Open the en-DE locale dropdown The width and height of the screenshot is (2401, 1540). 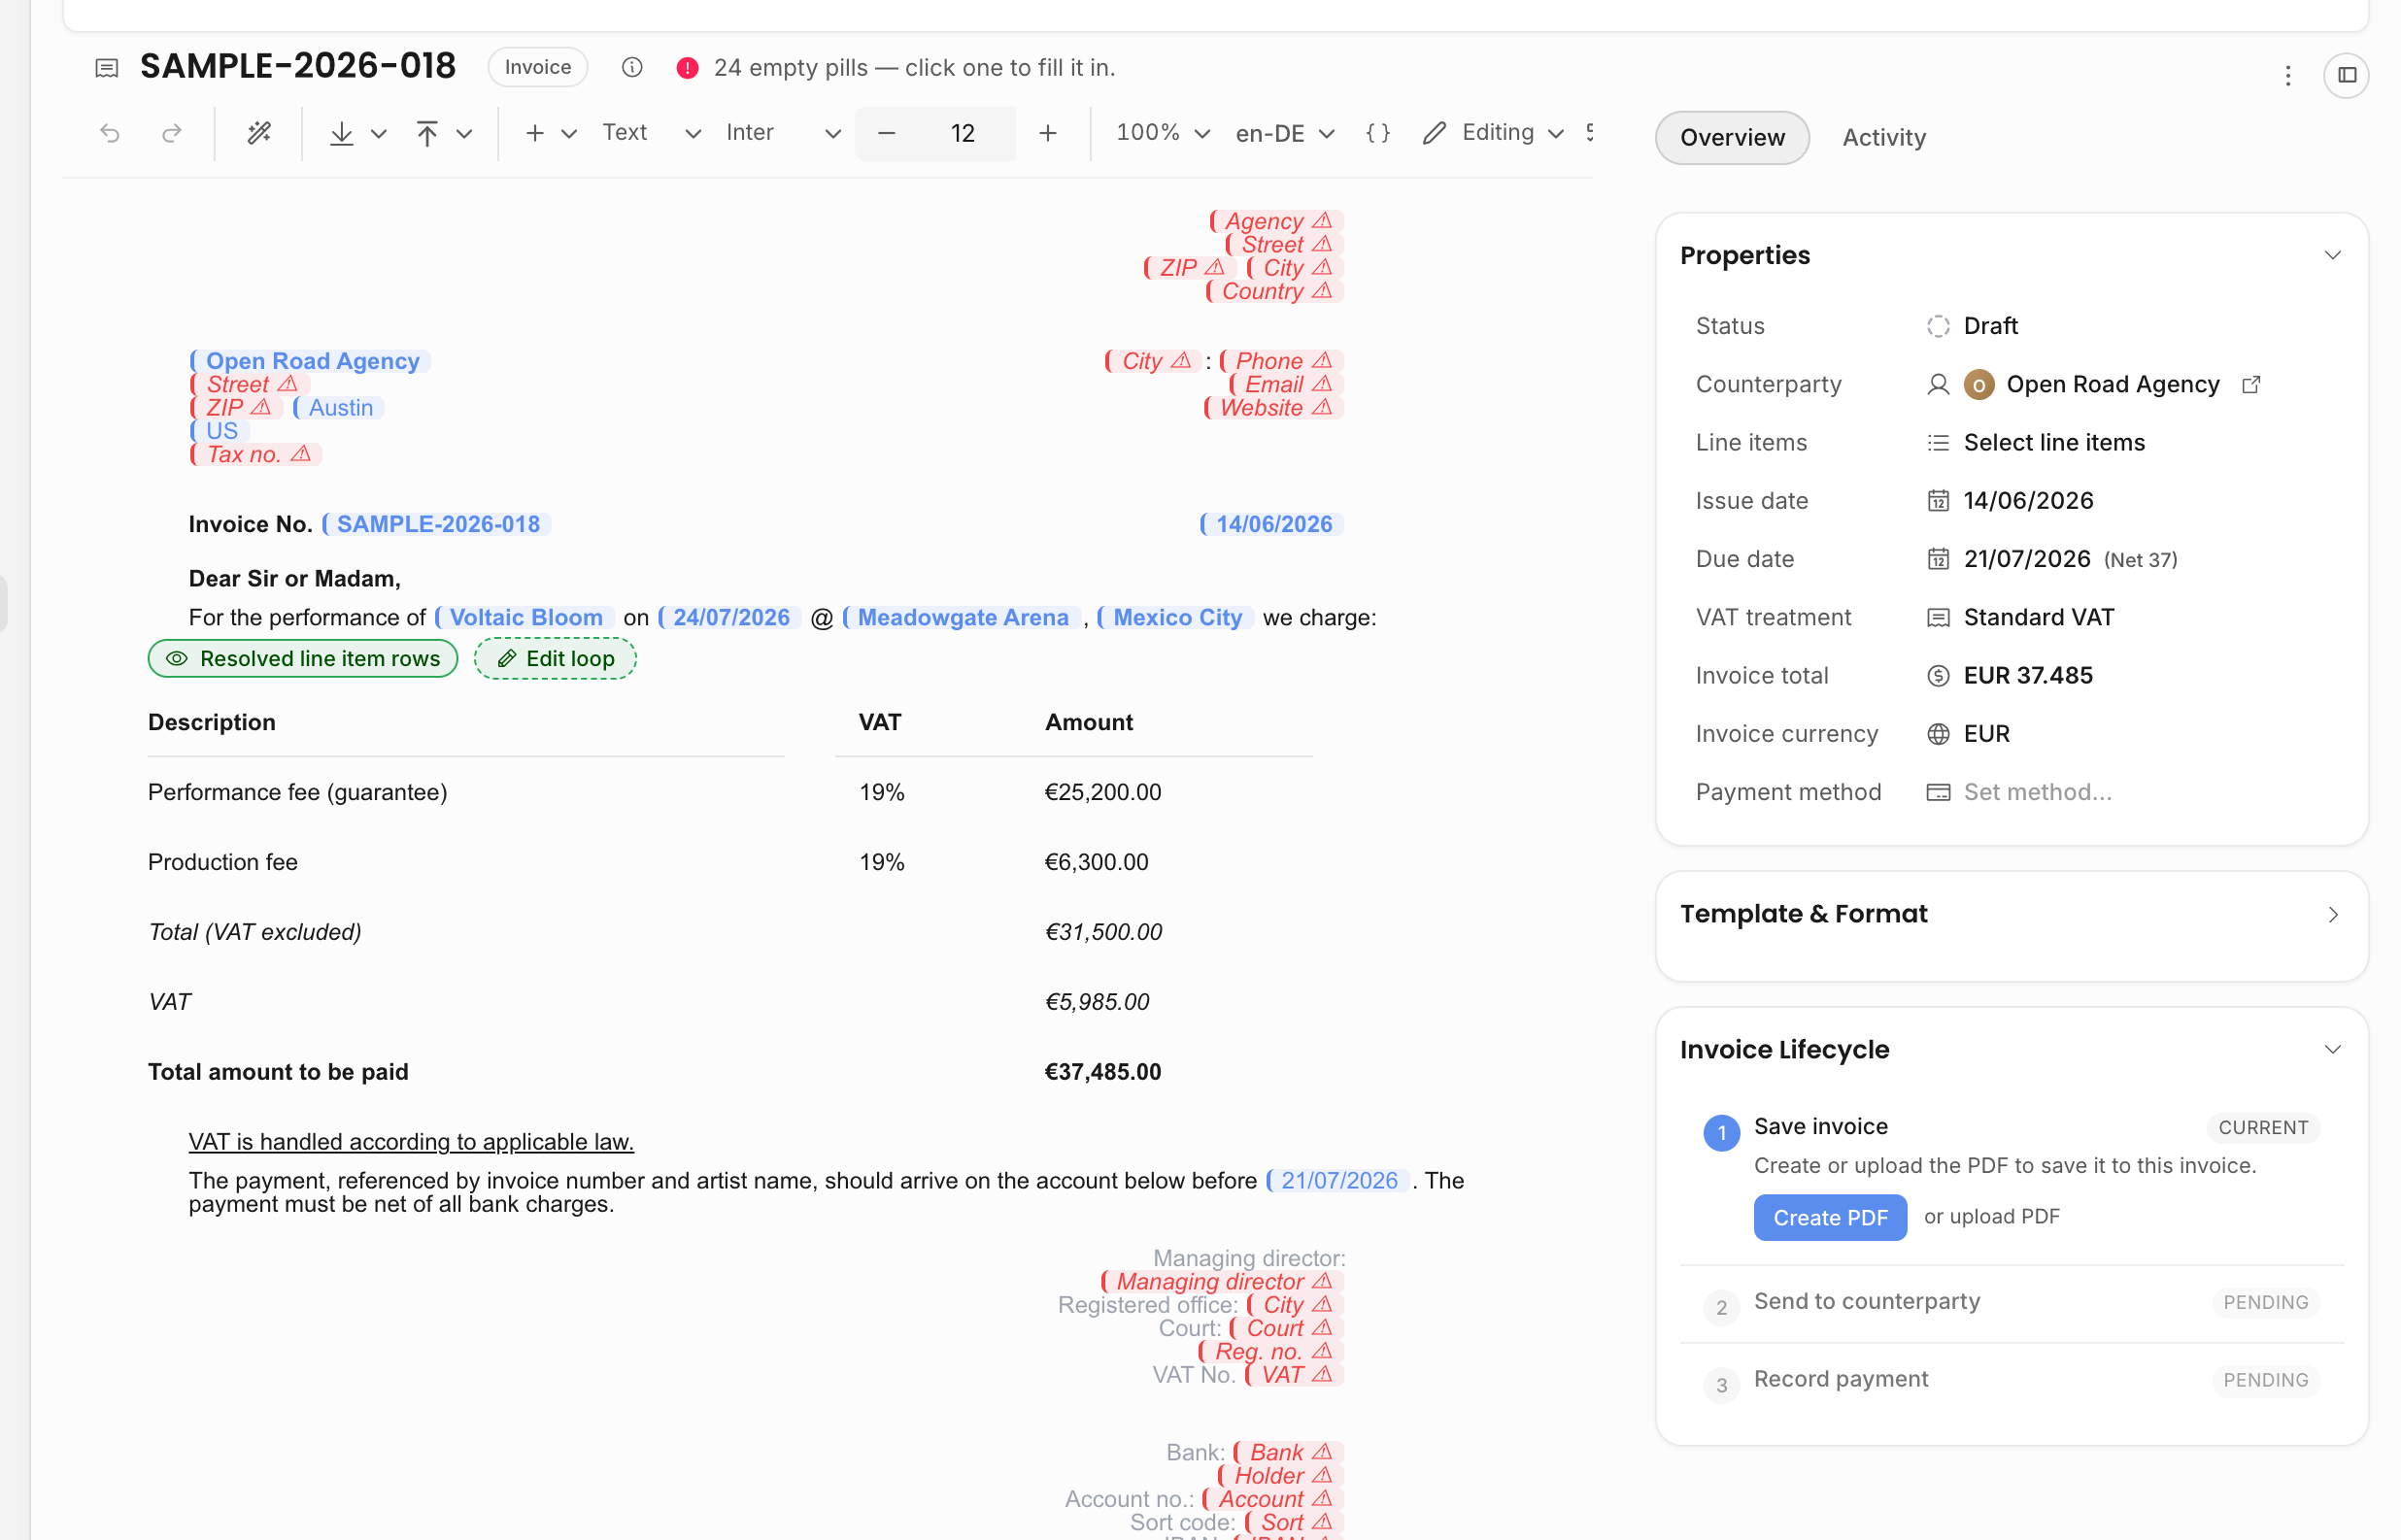pyautogui.click(x=1285, y=133)
